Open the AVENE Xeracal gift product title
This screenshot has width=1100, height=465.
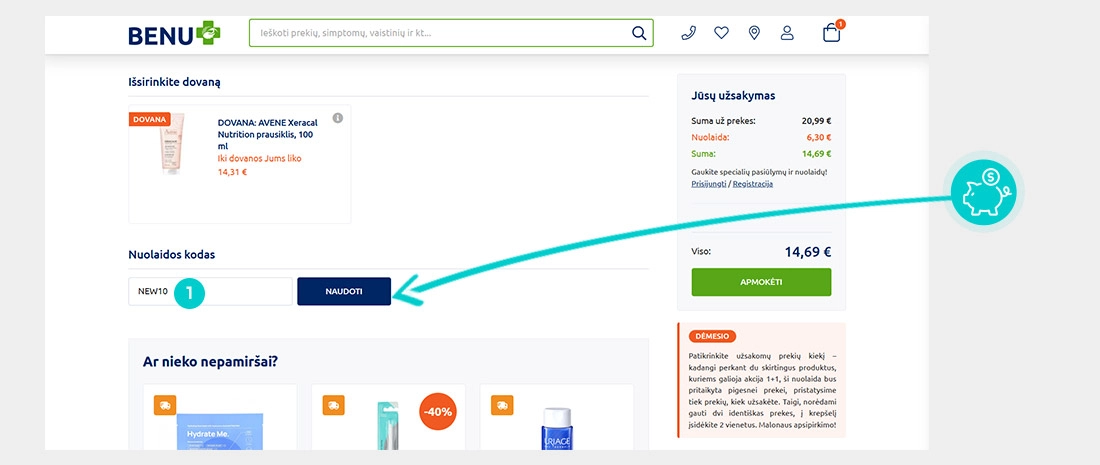[x=267, y=133]
